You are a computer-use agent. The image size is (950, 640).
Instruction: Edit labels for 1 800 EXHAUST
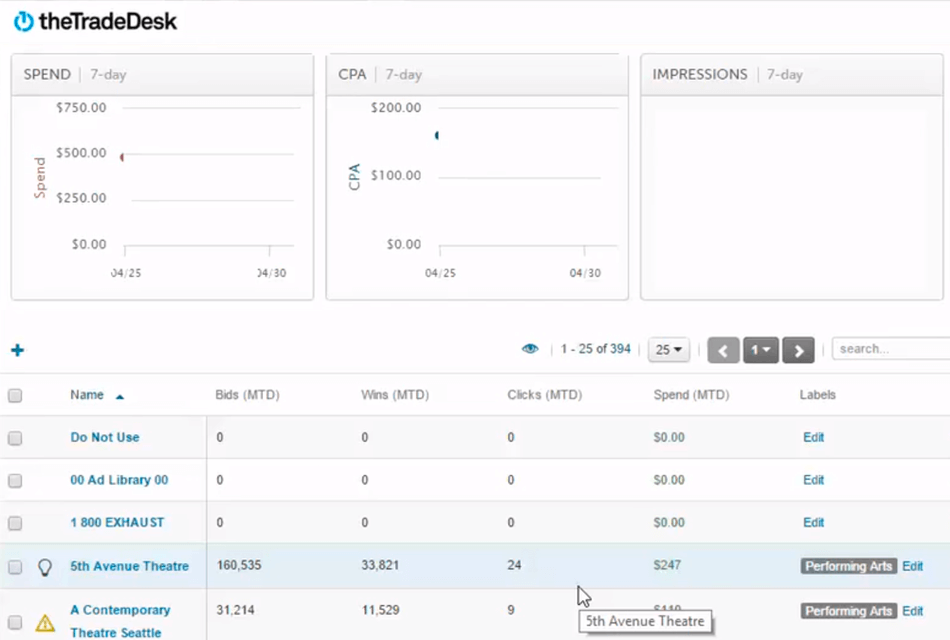click(814, 522)
